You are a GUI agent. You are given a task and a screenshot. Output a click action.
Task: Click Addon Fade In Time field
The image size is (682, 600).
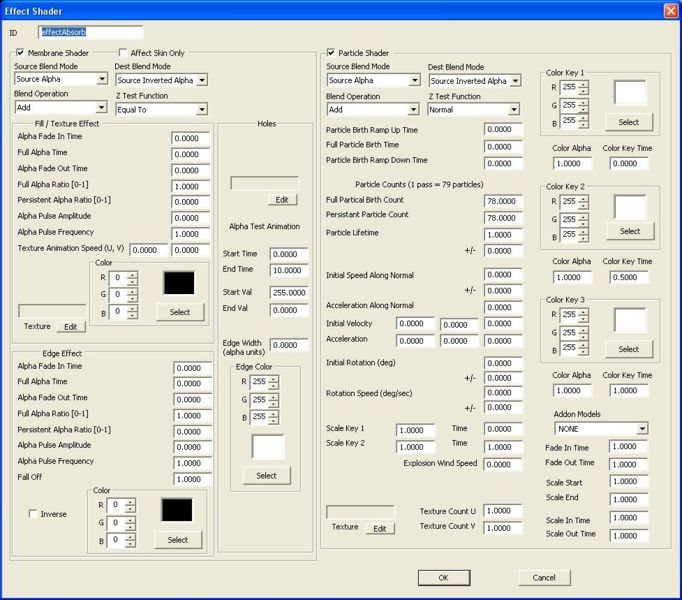pyautogui.click(x=629, y=446)
